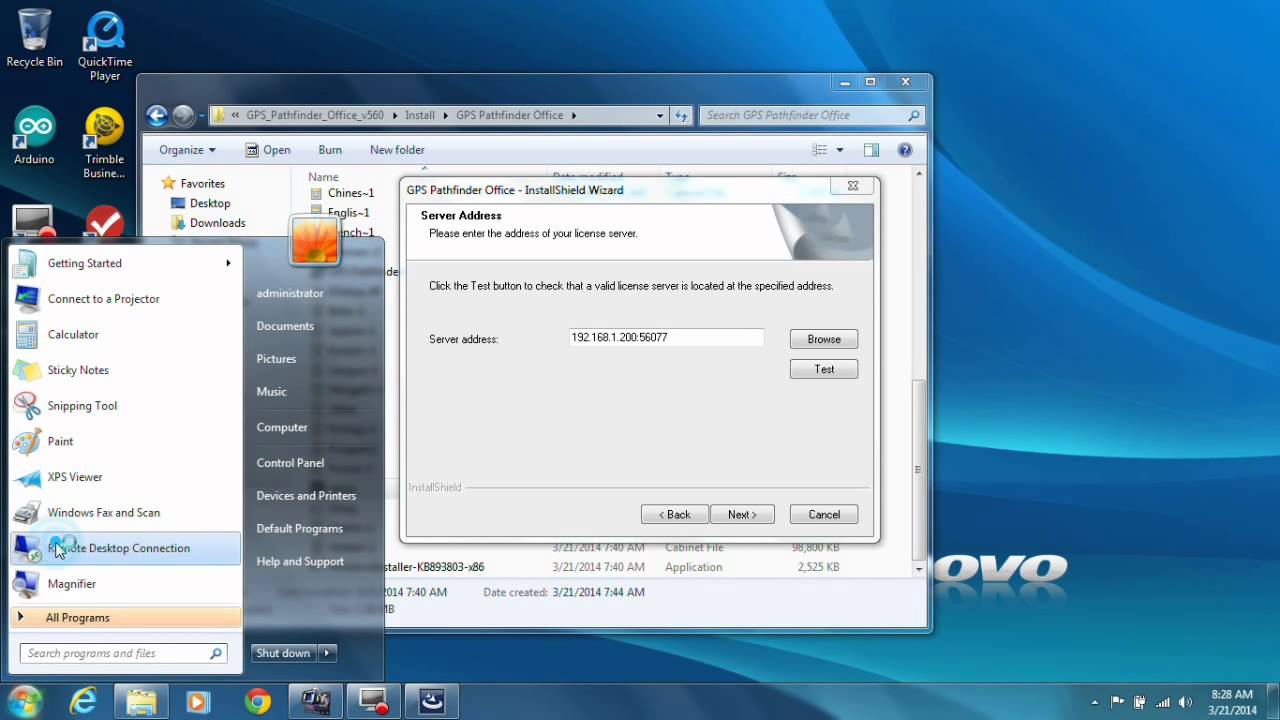This screenshot has height=720, width=1280.
Task: Open Music library link
Action: [x=271, y=392]
